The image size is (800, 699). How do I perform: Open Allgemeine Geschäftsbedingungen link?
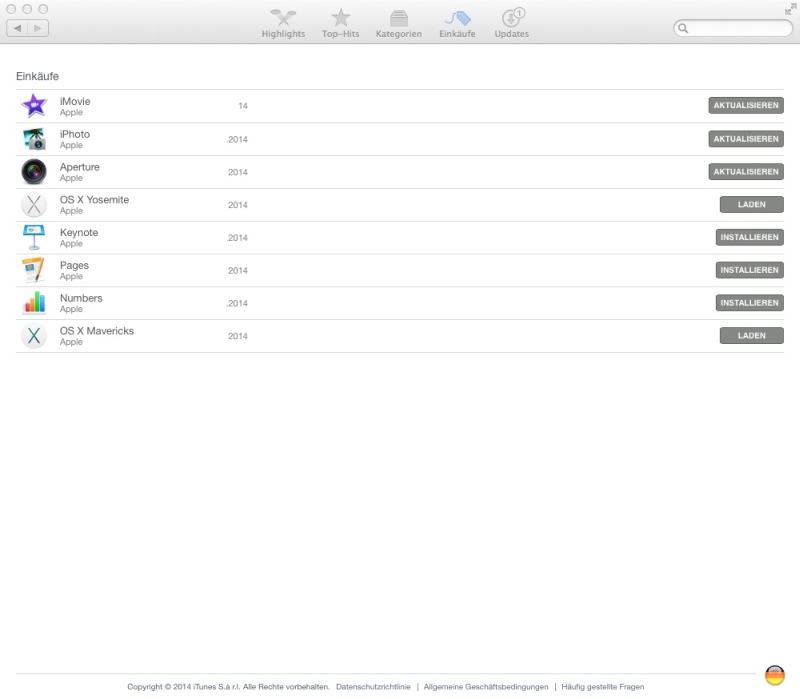pos(486,687)
